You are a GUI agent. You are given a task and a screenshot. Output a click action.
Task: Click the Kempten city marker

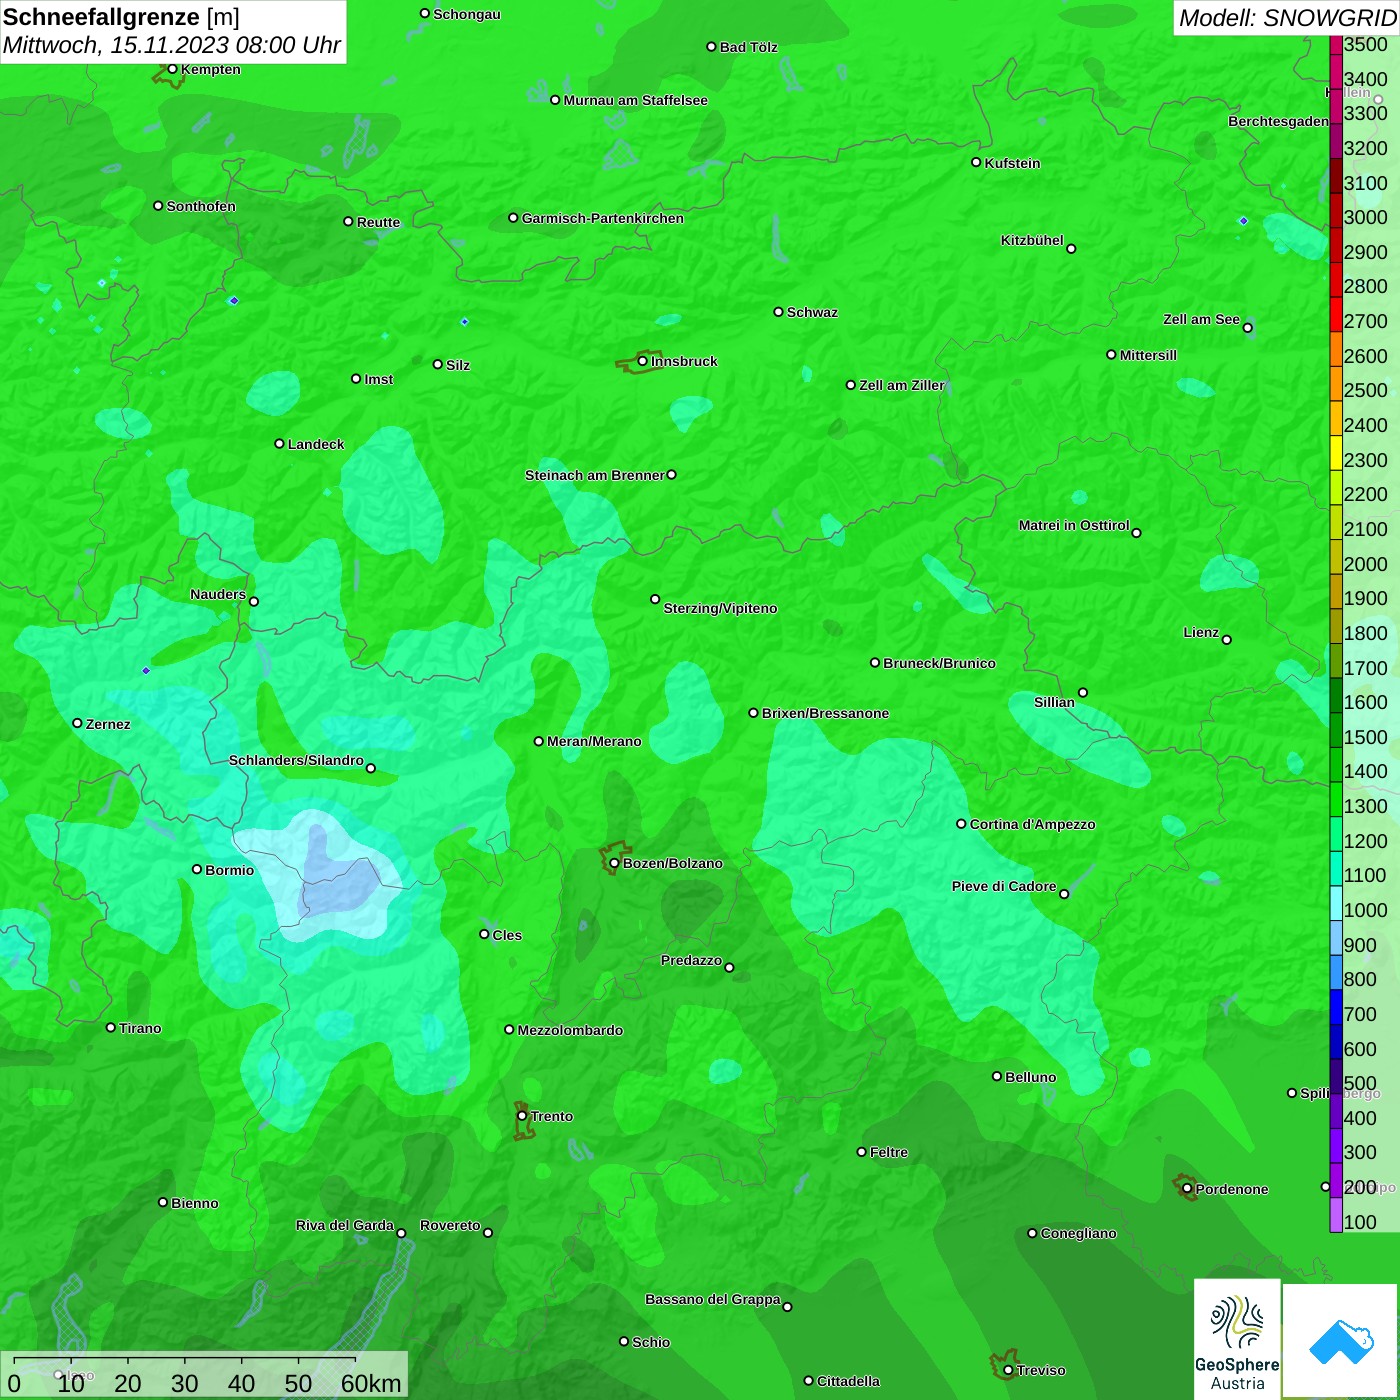pyautogui.click(x=172, y=69)
